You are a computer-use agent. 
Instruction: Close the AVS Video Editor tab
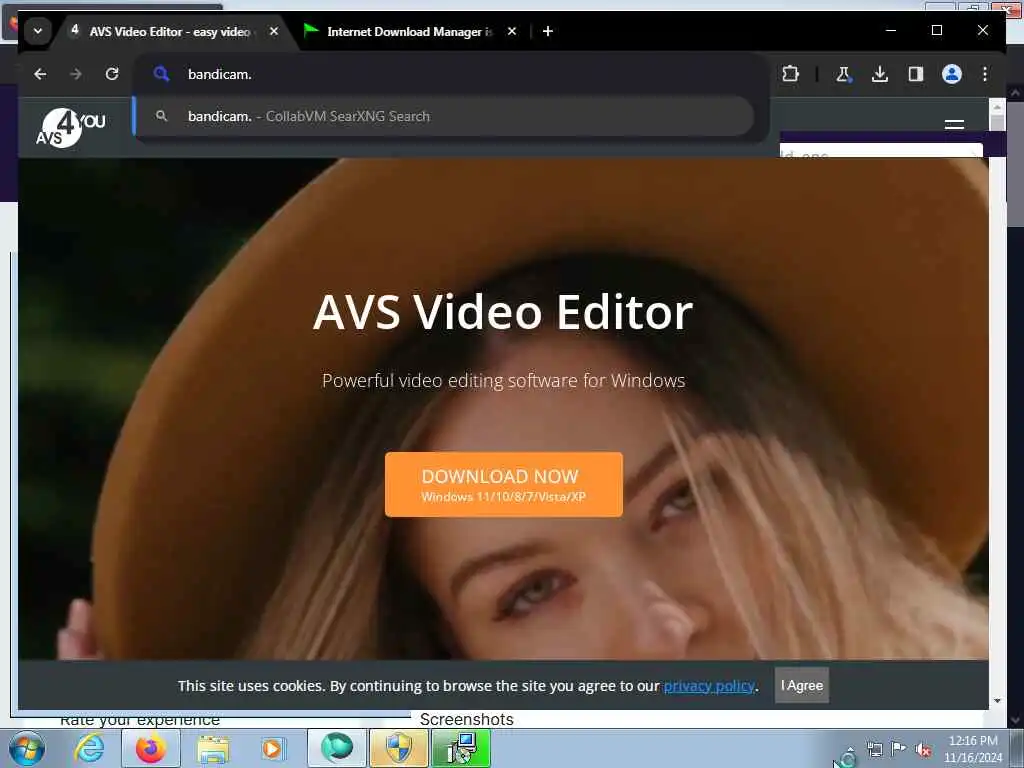click(x=274, y=31)
